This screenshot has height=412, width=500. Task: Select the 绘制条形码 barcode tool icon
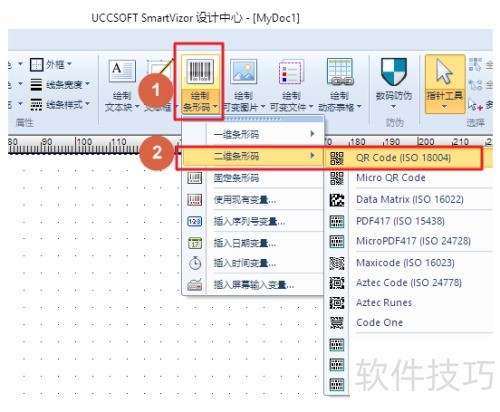coord(200,71)
